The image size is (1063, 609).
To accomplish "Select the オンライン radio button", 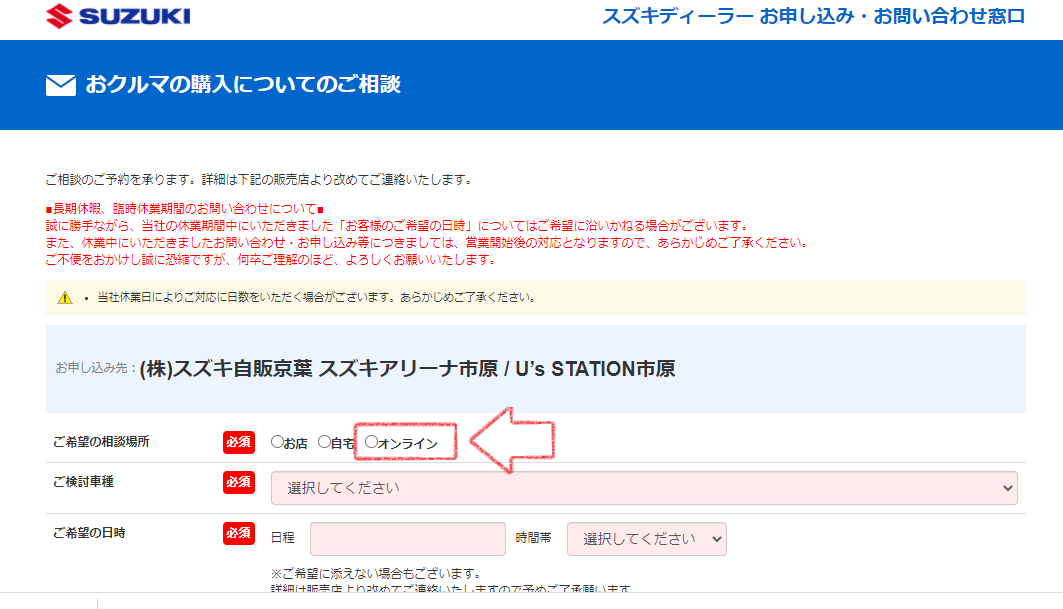I will pos(372,442).
